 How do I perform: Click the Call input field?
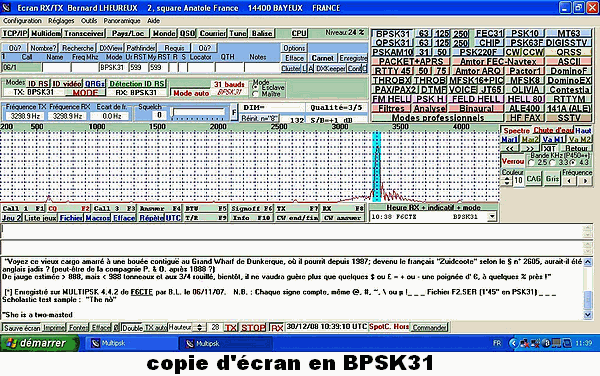[x=22, y=68]
